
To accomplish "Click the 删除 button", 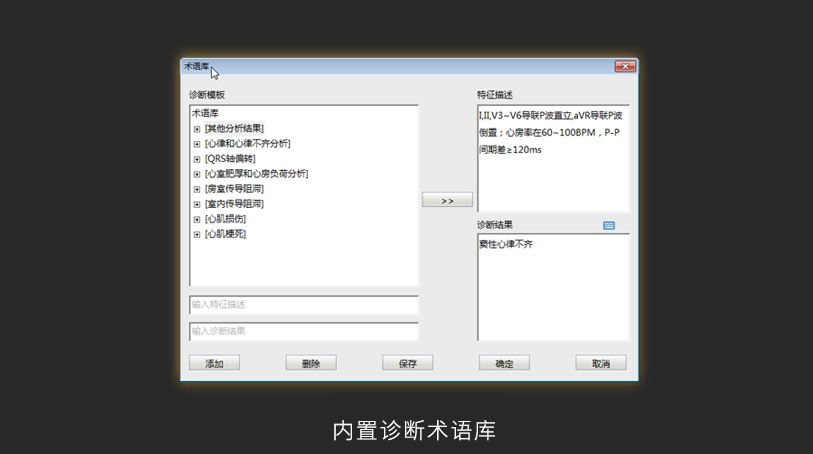I will pyautogui.click(x=311, y=363).
